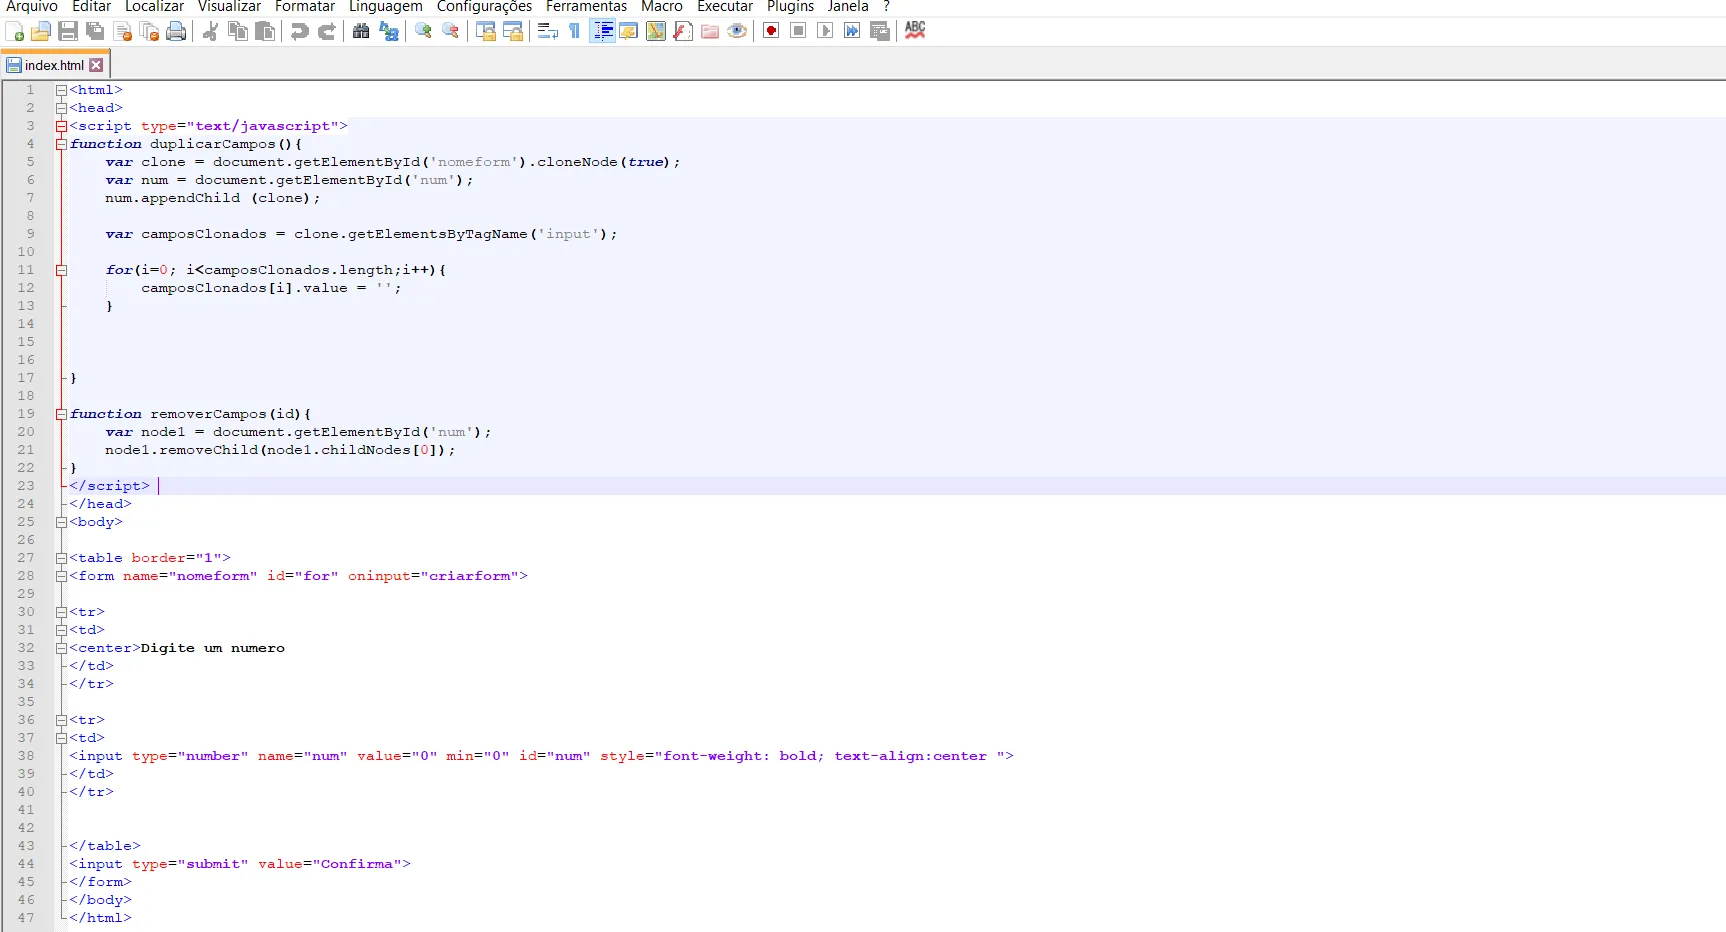
Task: Collapse the duplicarCampos function fold
Action: tap(61, 144)
